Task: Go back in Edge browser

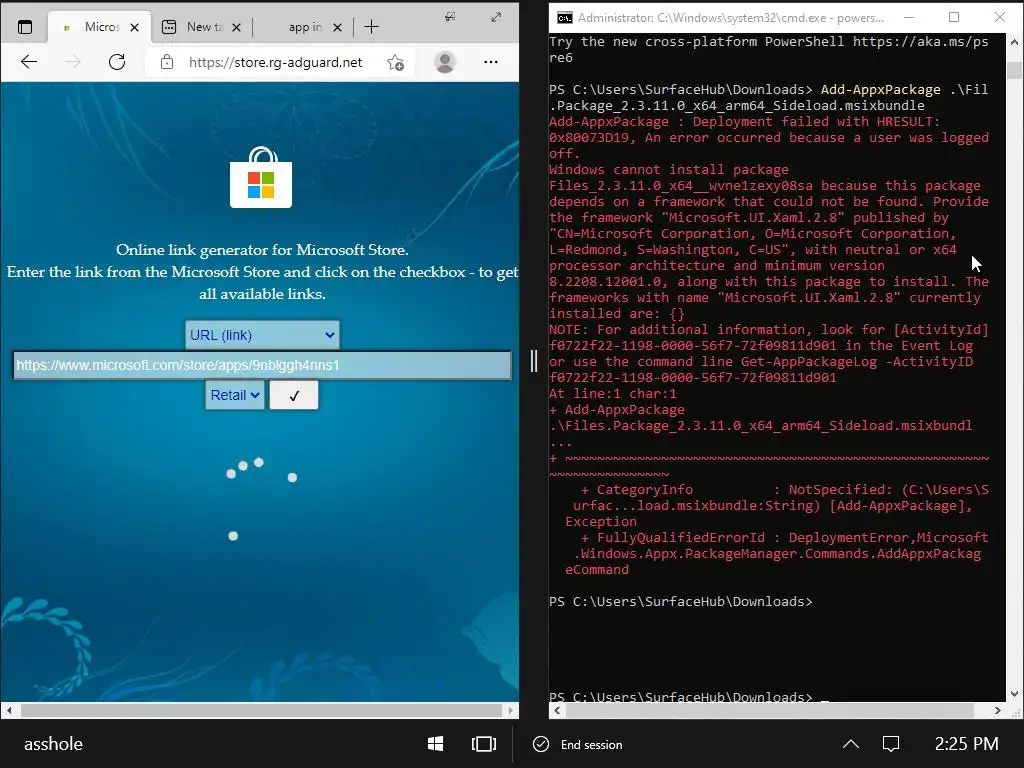Action: (x=29, y=62)
